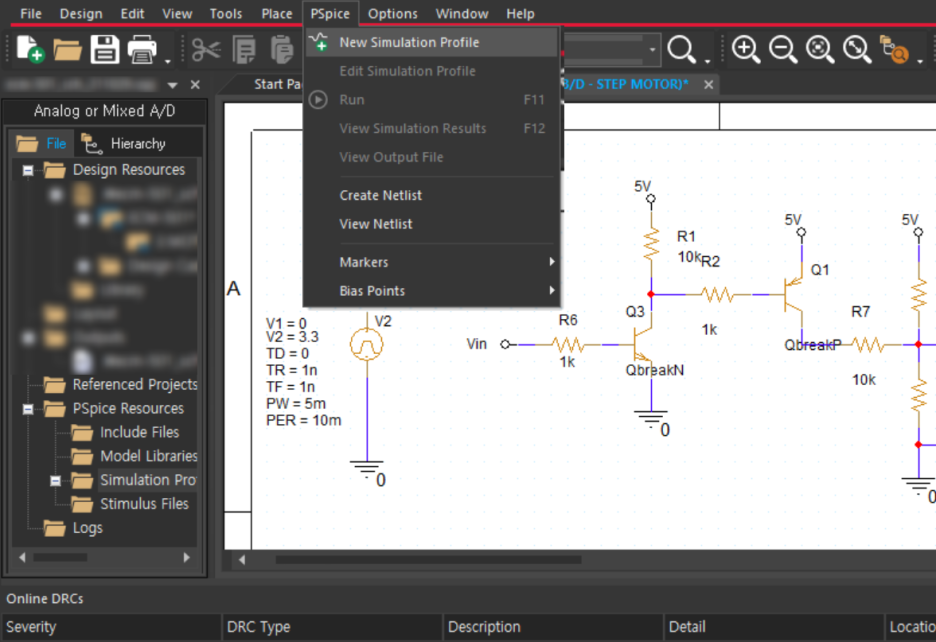The width and height of the screenshot is (936, 642).
Task: Open the project panel dropdown arrow
Action: [173, 85]
